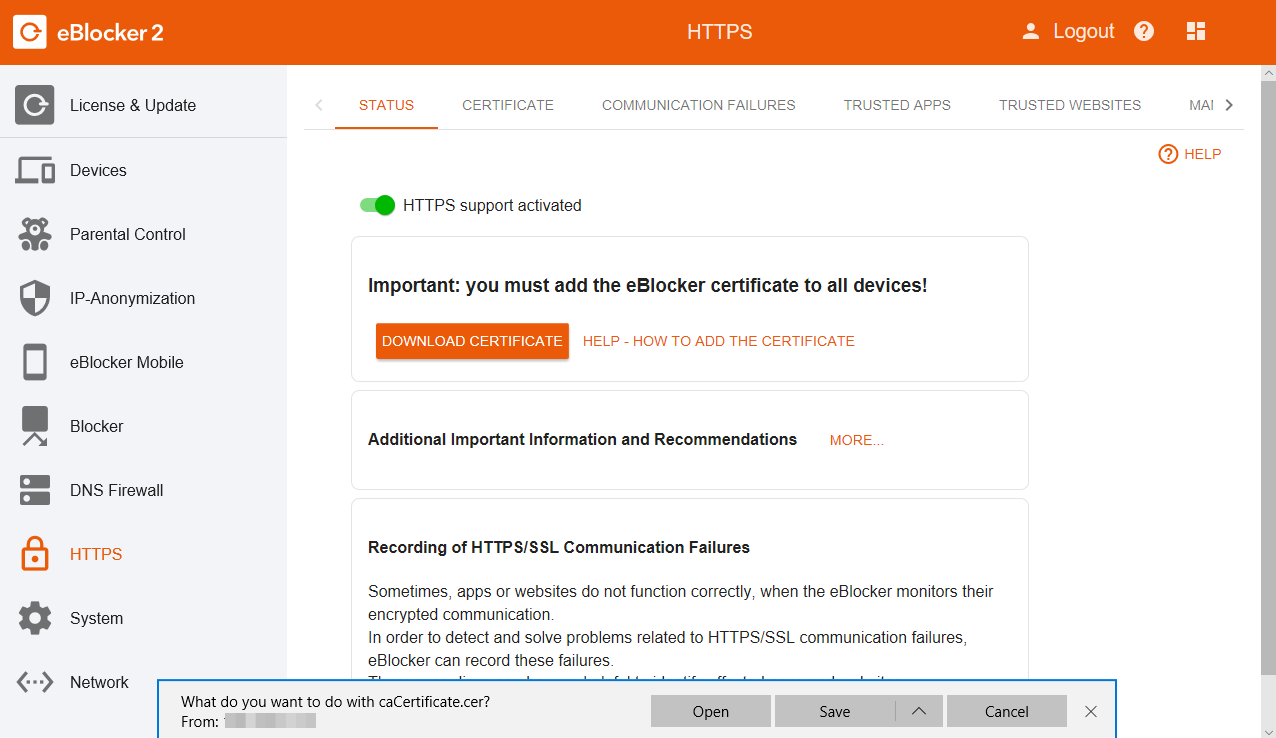The width and height of the screenshot is (1276, 738).
Task: Click 'Recording of HTTPS/SSL Communication Failures' heading
Action: coord(559,547)
